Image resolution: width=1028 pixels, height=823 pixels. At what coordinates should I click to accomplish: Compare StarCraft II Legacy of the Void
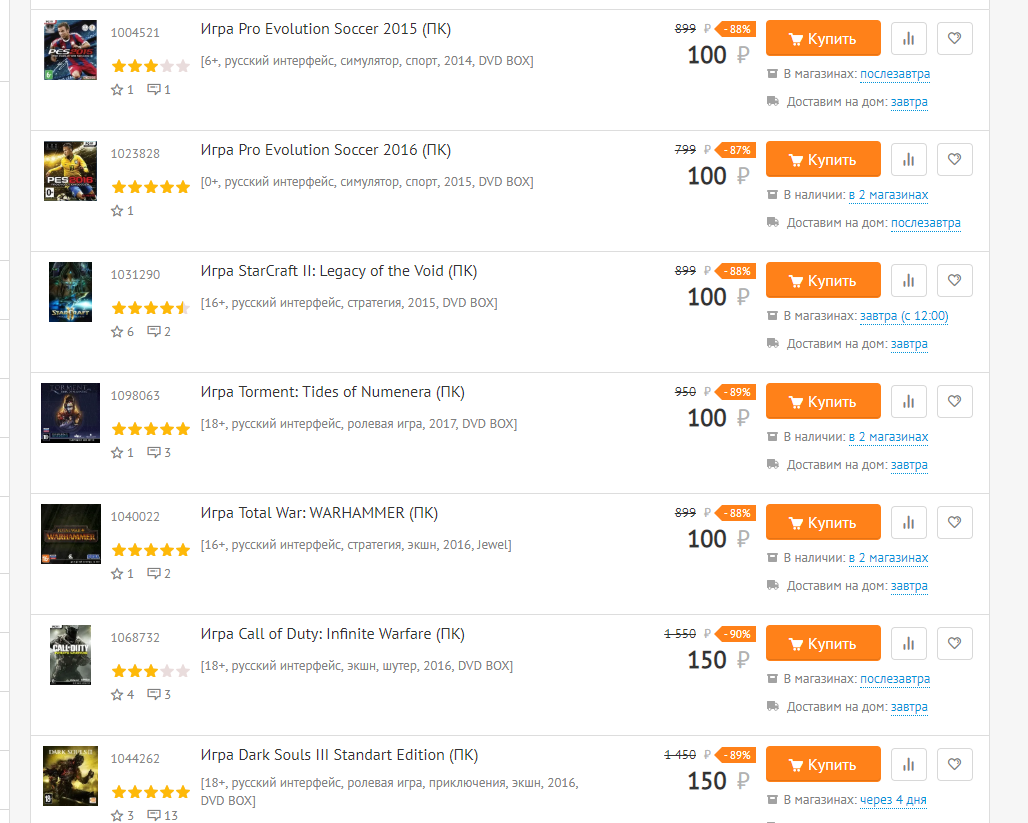[909, 281]
